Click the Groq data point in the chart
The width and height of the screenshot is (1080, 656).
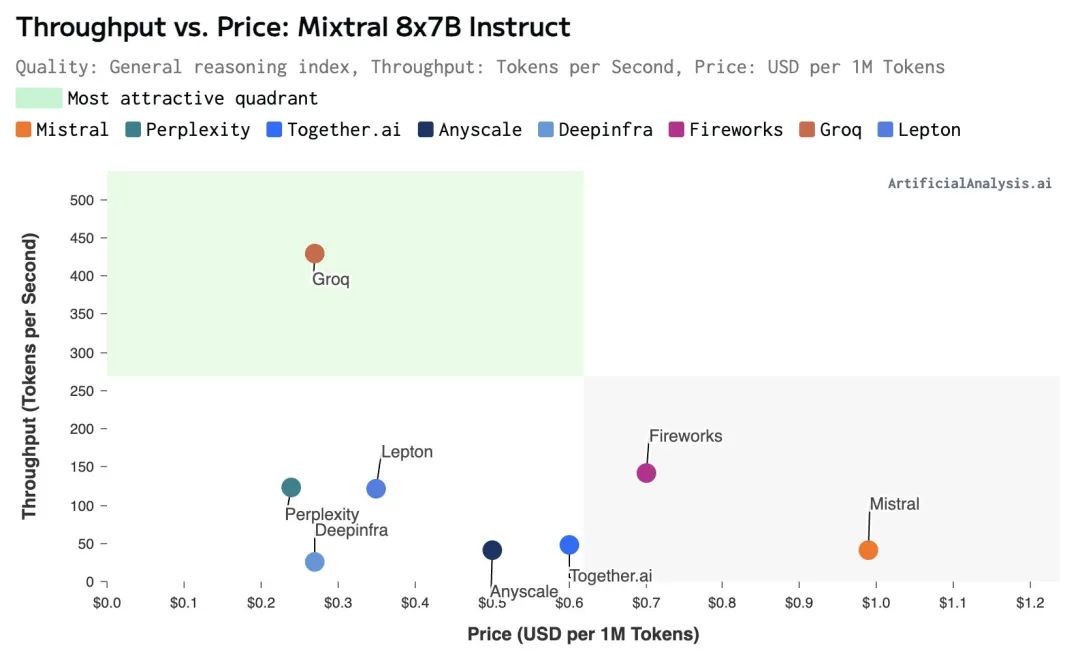314,253
